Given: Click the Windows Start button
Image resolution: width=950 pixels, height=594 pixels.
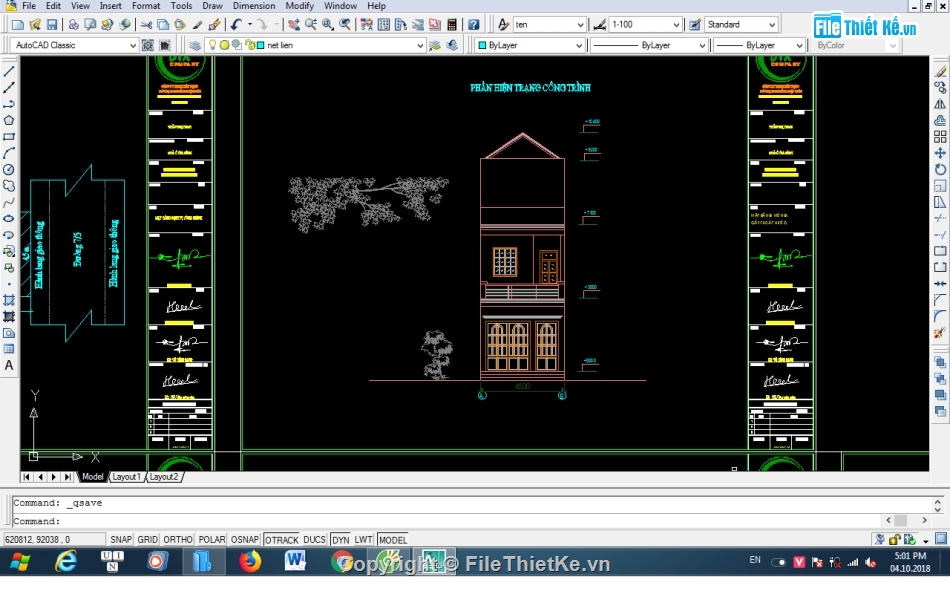Looking at the screenshot, I should tap(20, 562).
